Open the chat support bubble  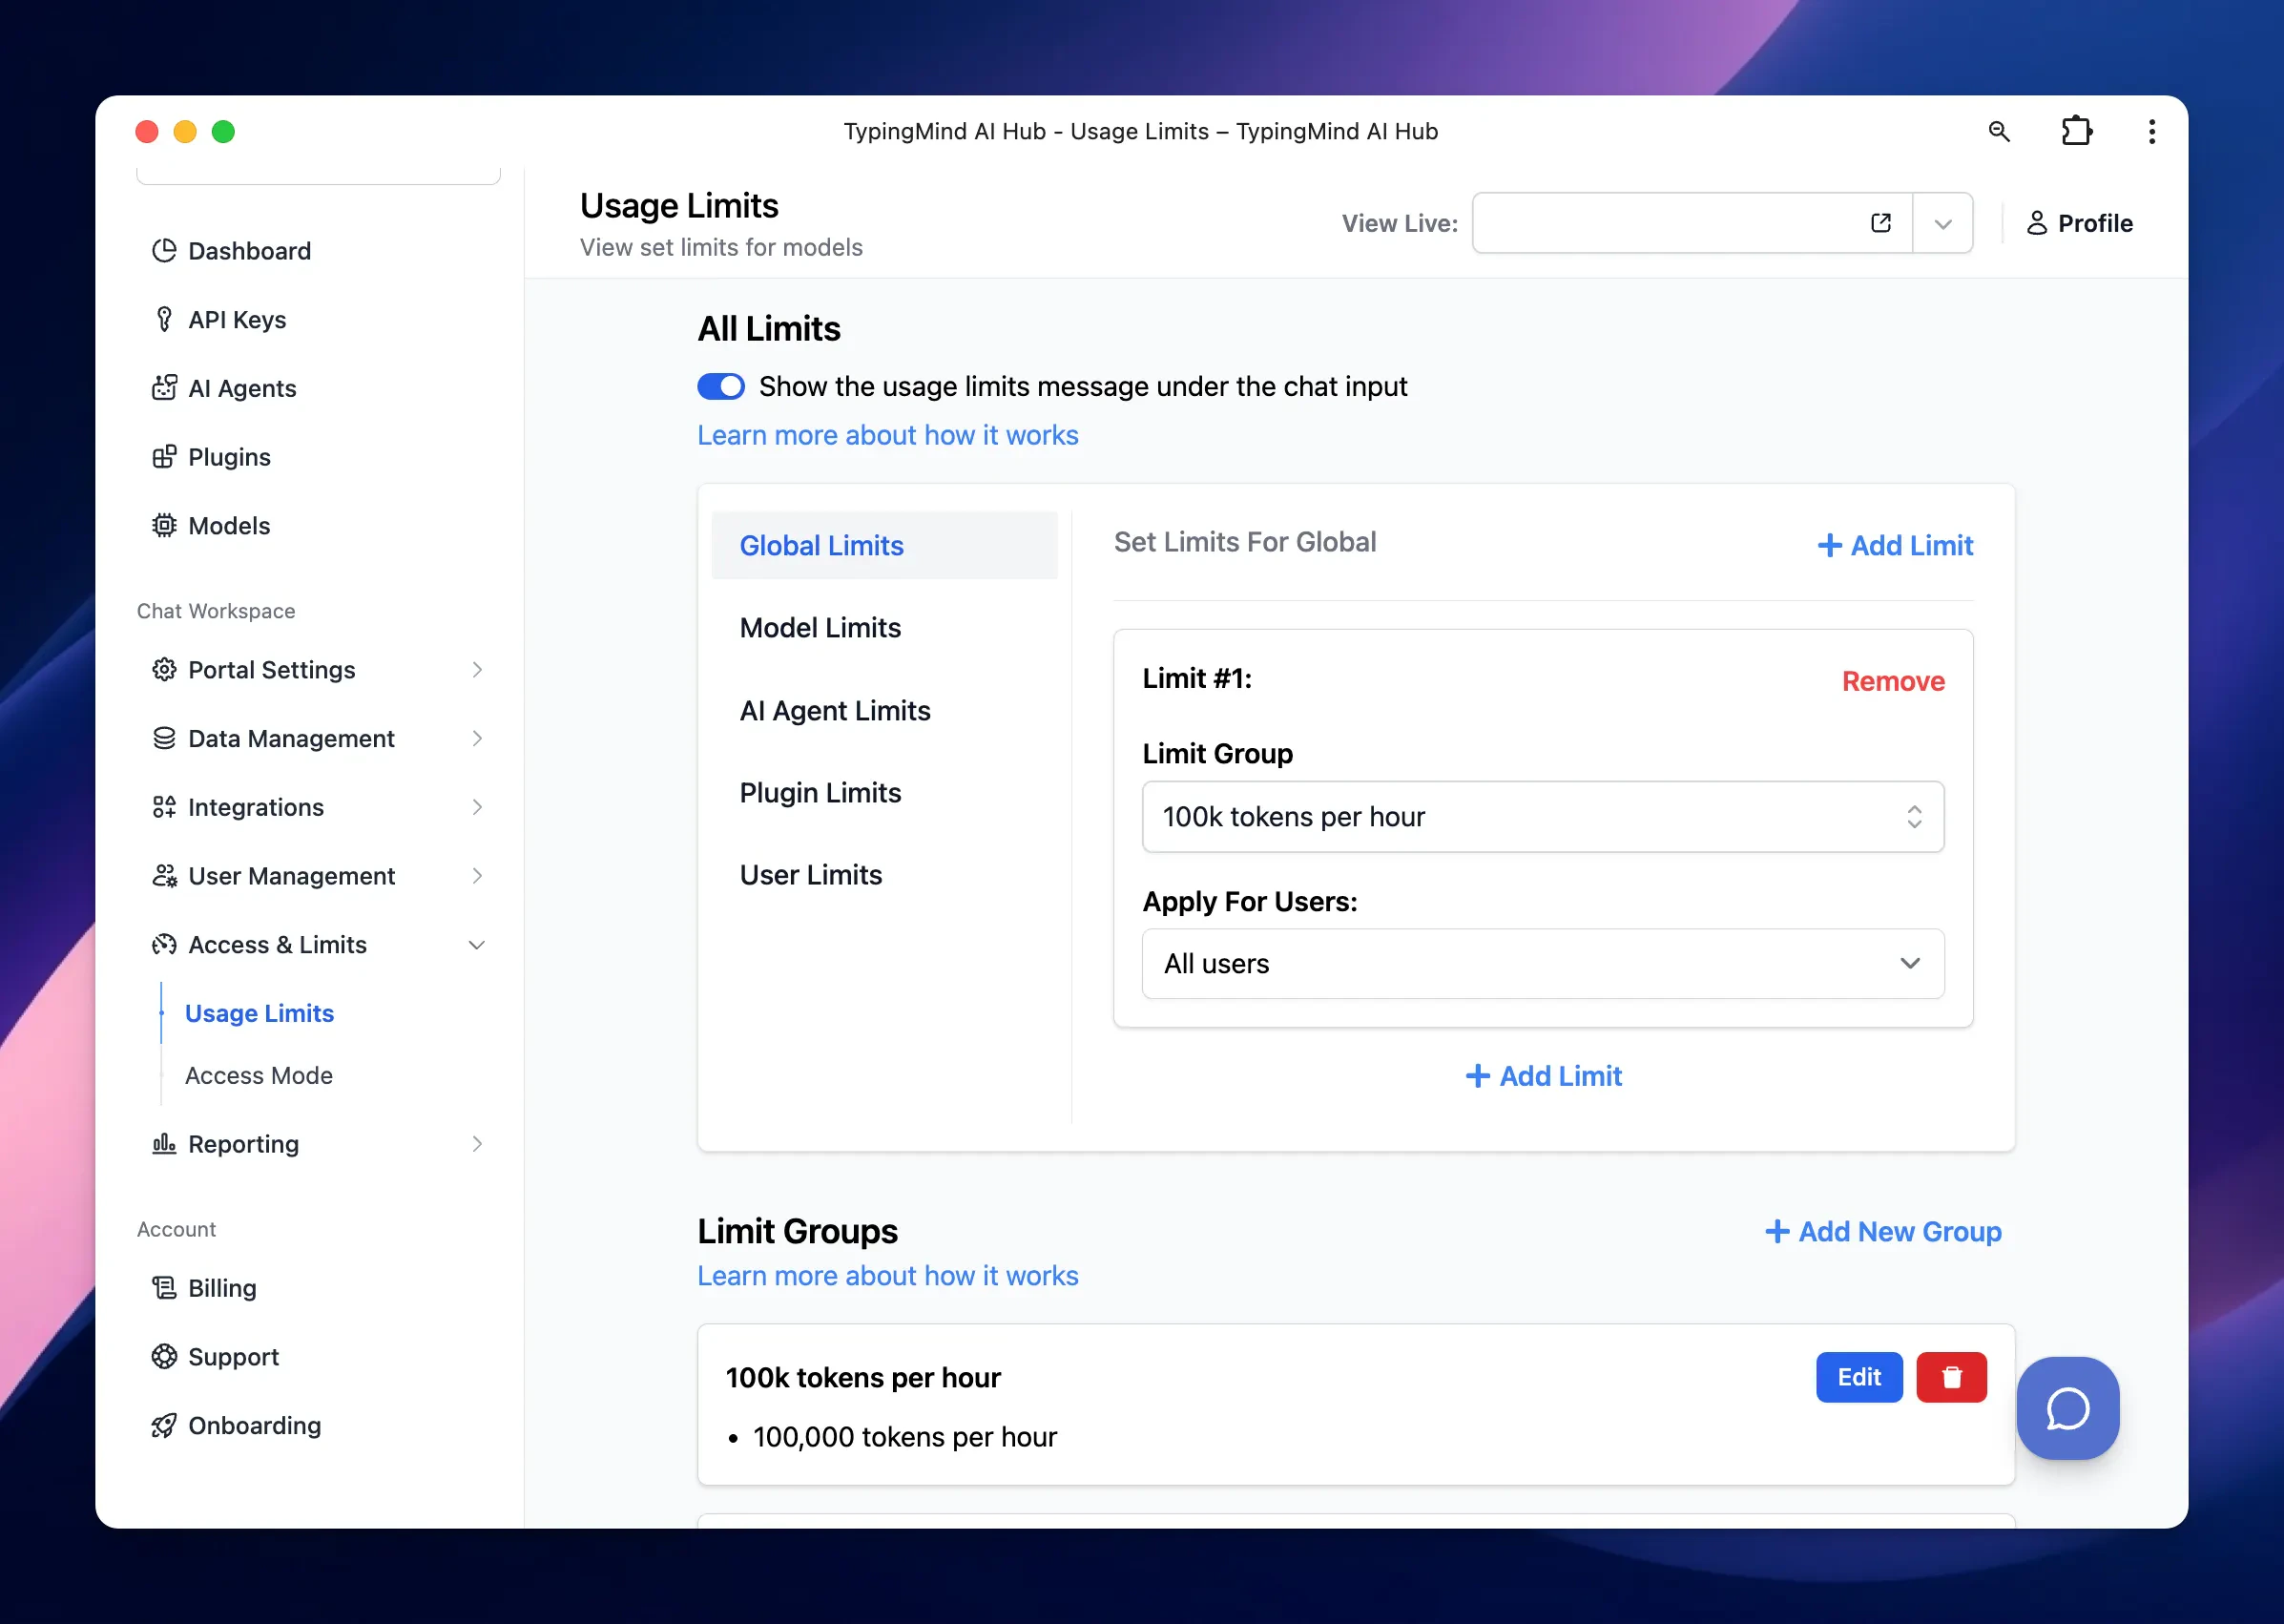click(x=2068, y=1409)
